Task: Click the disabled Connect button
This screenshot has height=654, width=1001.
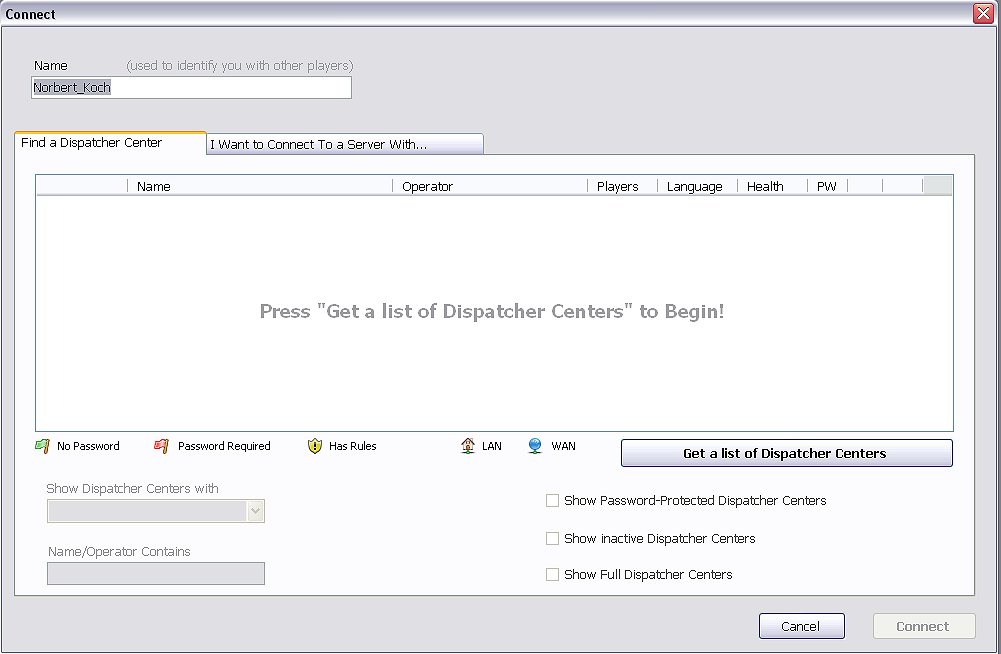Action: [x=924, y=626]
